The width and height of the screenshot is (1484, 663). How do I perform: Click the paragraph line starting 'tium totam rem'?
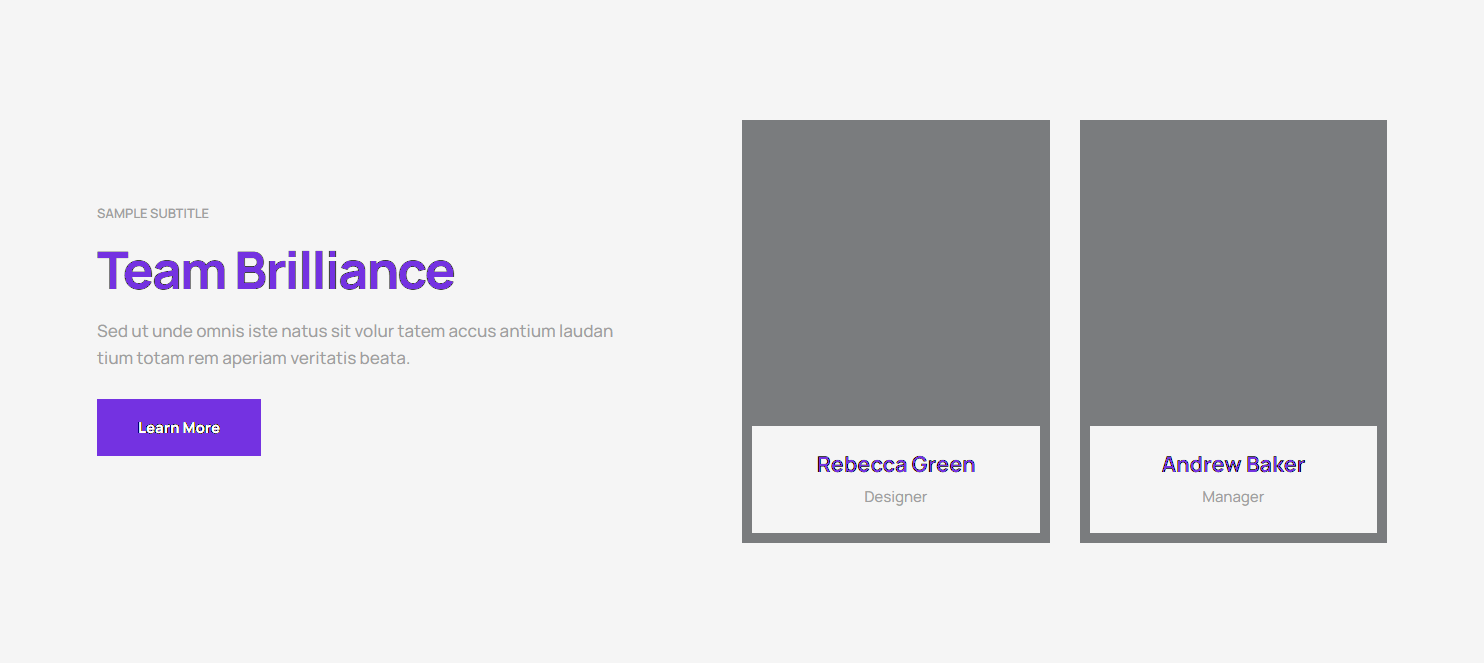tap(253, 358)
